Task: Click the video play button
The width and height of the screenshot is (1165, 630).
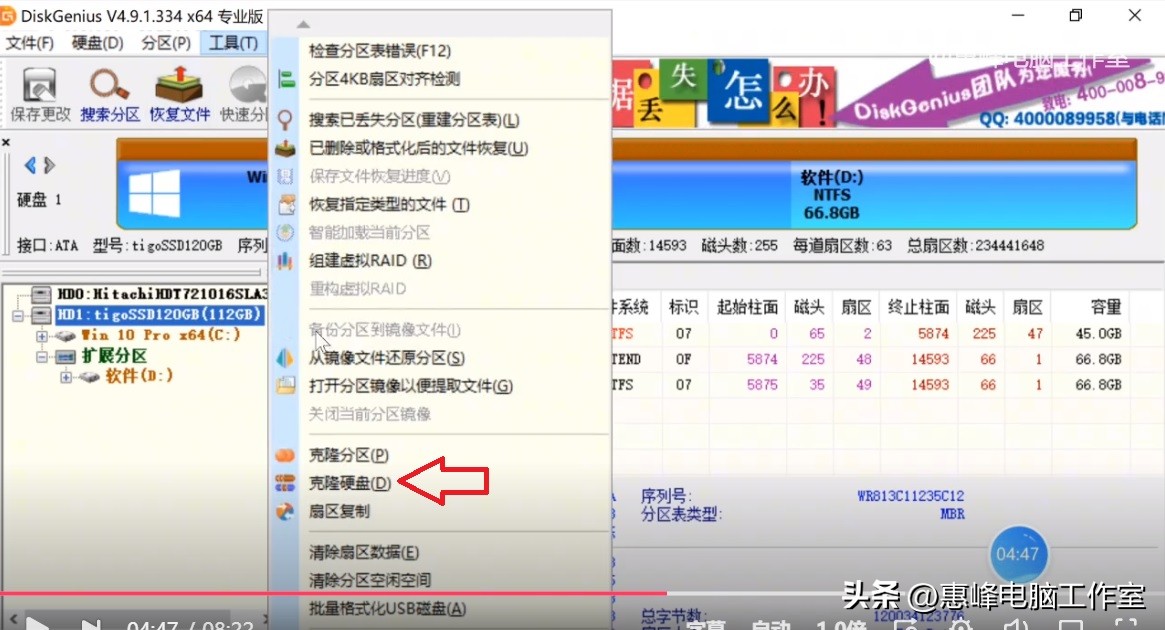Action: click(x=37, y=624)
